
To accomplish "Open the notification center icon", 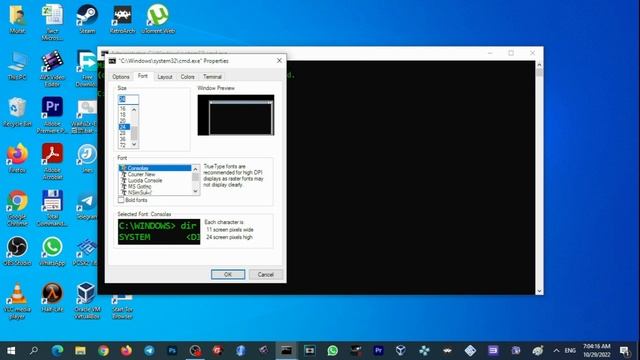I will [624, 351].
